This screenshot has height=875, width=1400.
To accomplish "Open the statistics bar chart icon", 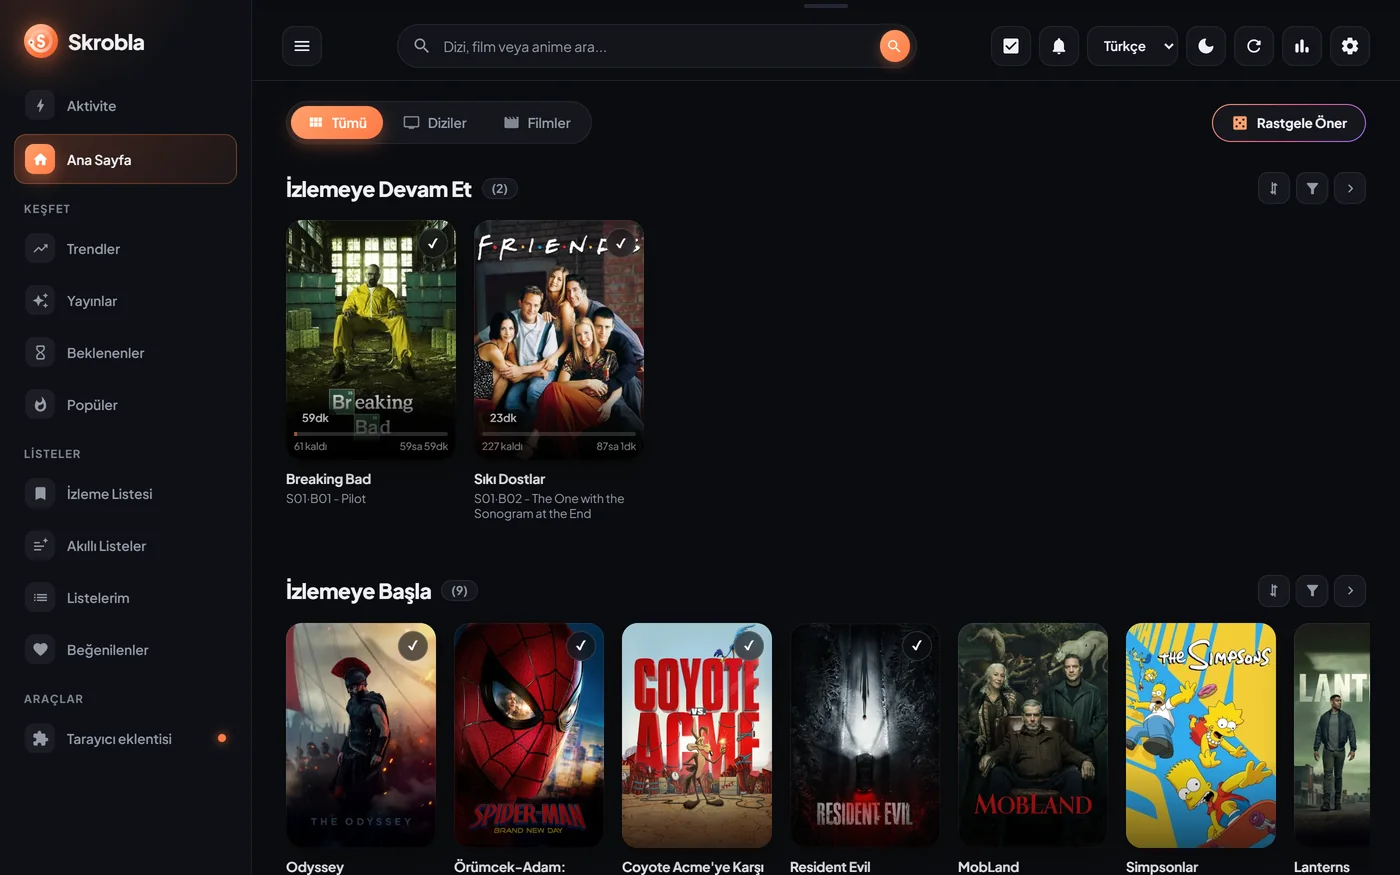I will click(1302, 46).
